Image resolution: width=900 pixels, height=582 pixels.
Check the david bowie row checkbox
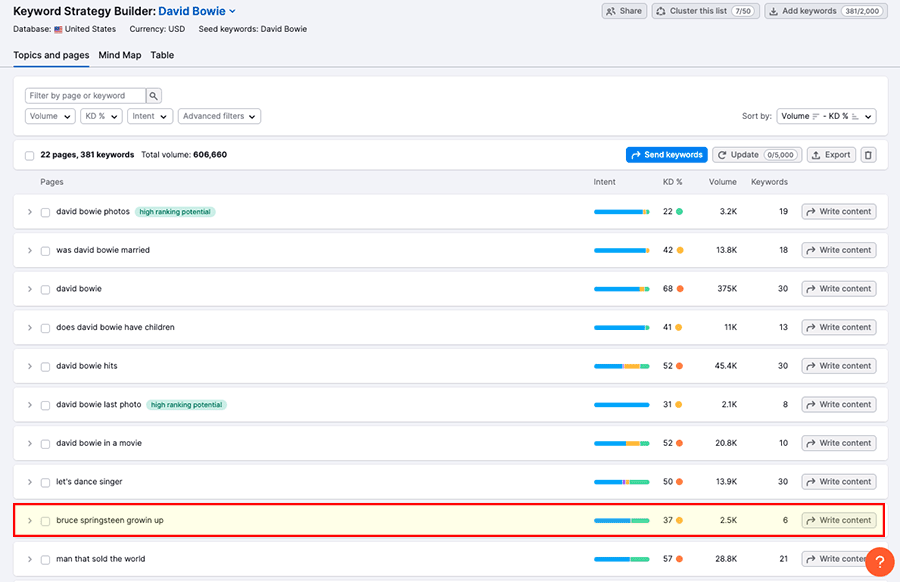[45, 289]
